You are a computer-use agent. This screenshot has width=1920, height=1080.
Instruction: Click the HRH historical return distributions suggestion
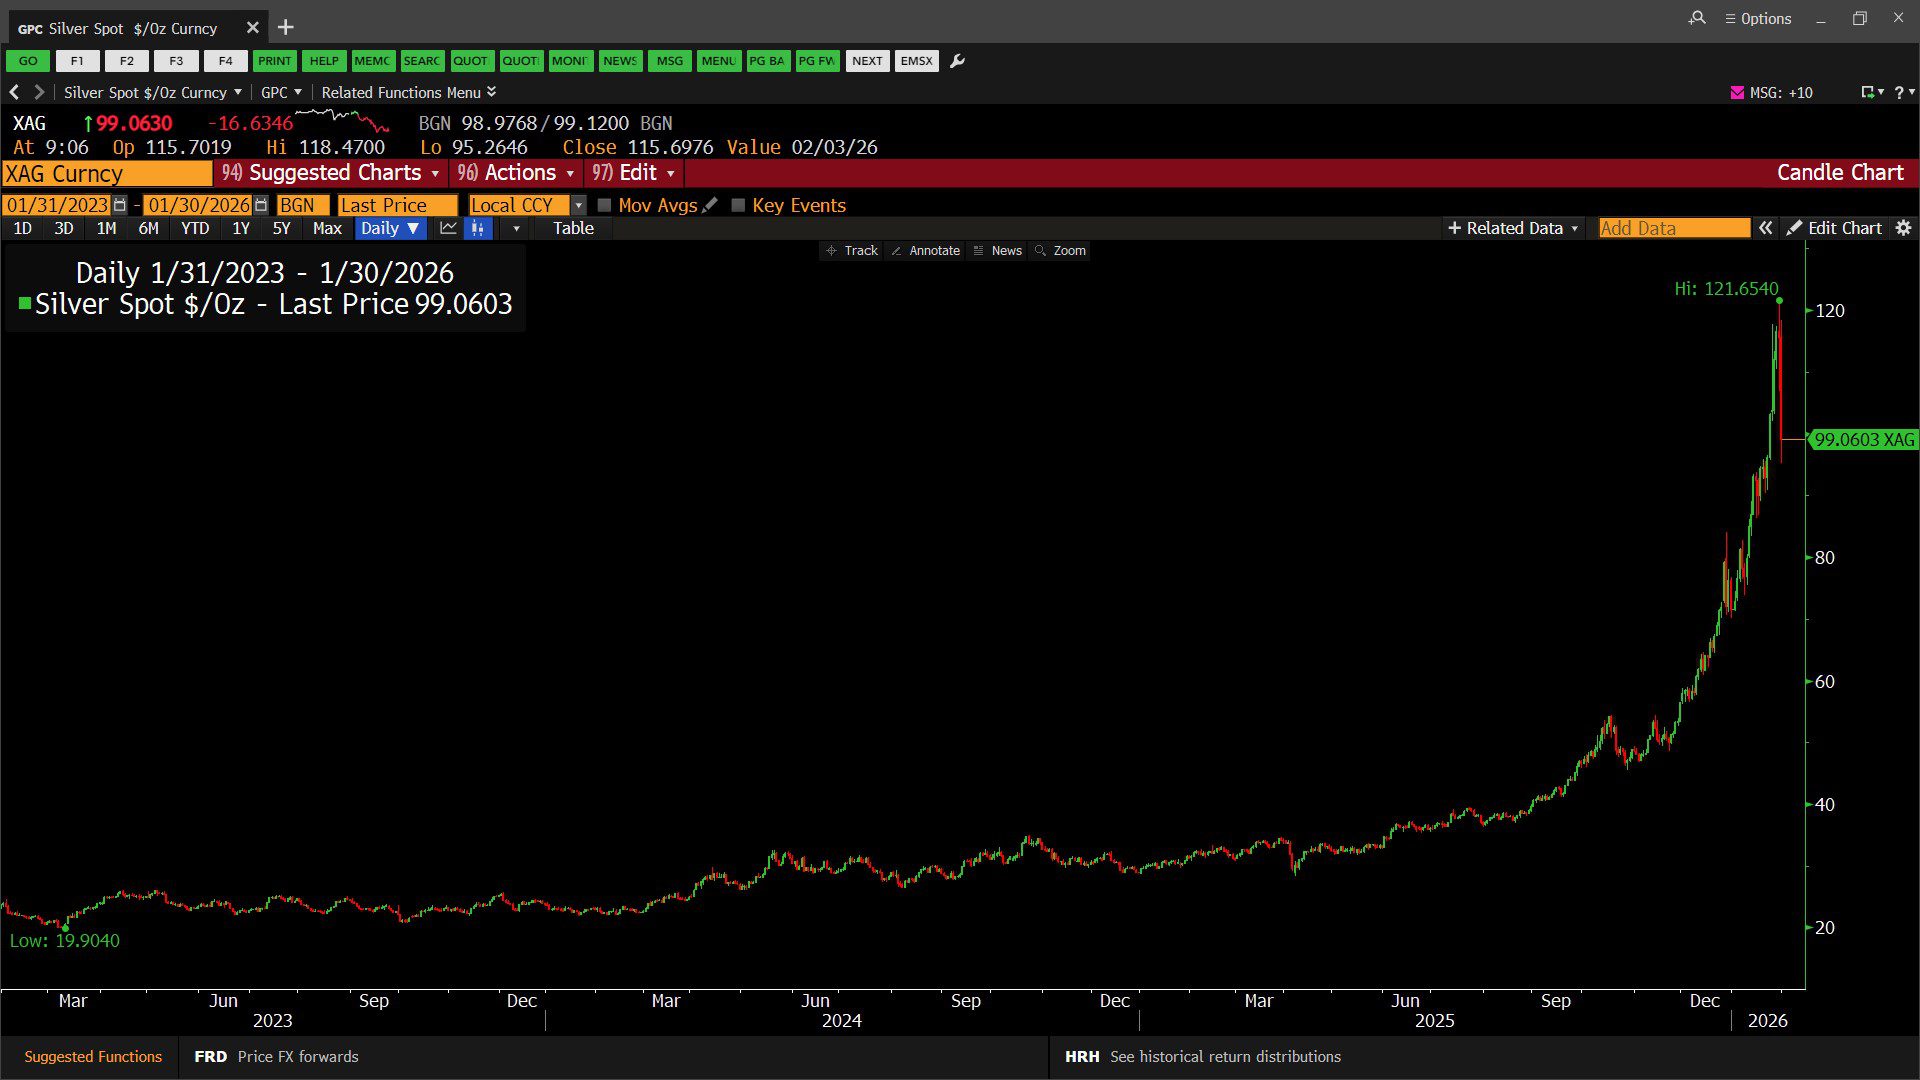click(1203, 1056)
